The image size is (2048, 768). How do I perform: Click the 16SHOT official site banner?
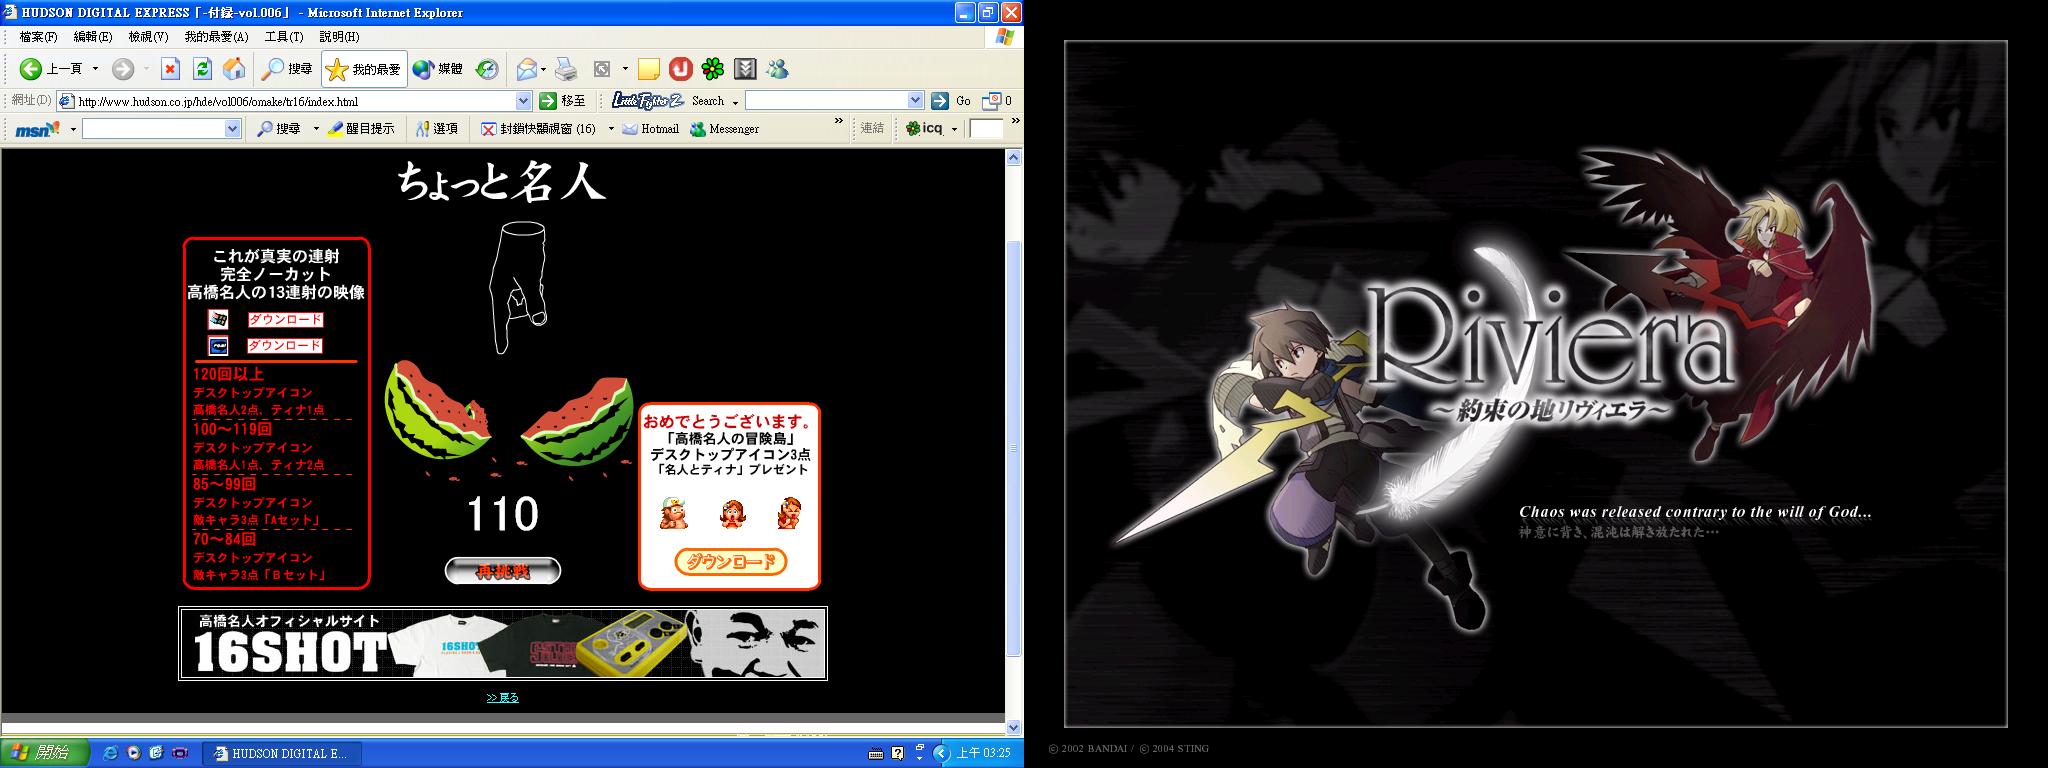click(x=503, y=643)
